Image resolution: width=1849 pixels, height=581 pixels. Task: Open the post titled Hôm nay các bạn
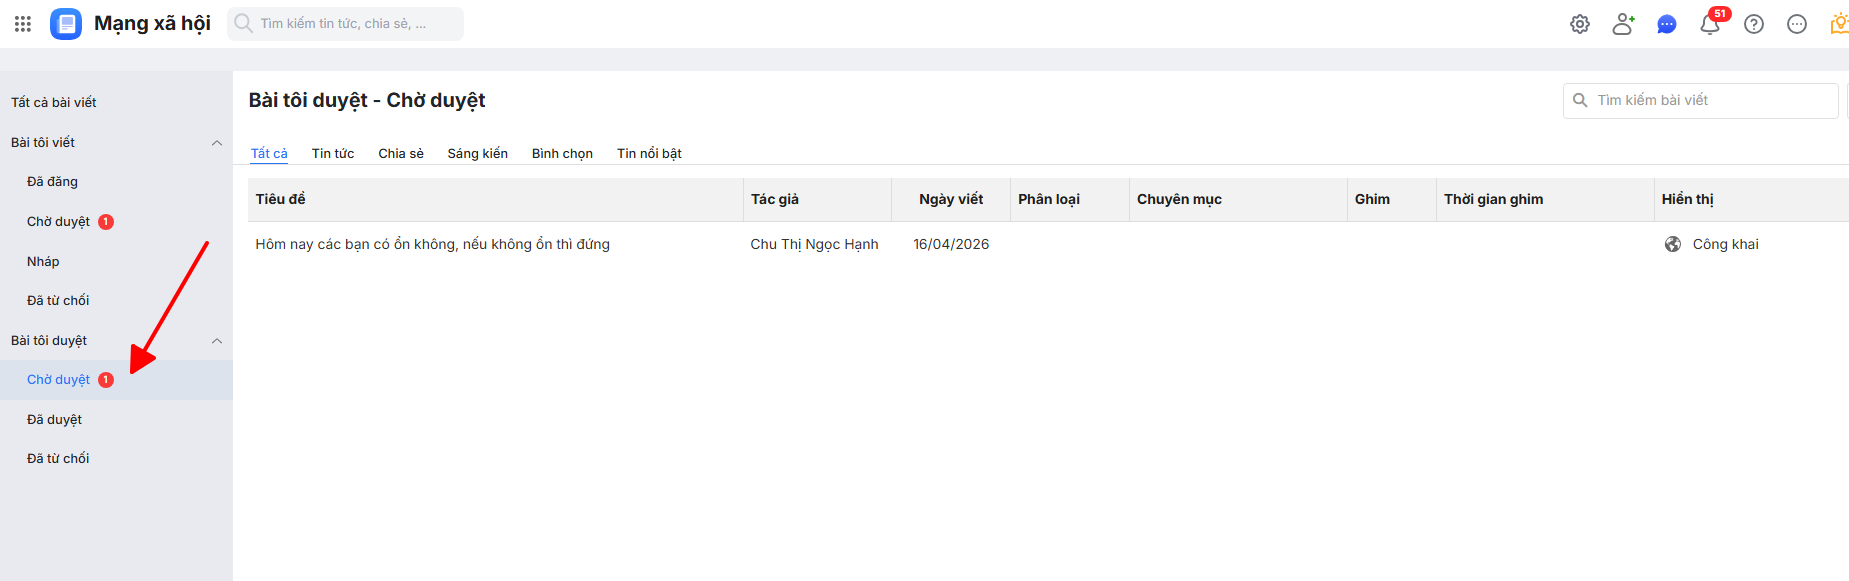tap(432, 244)
